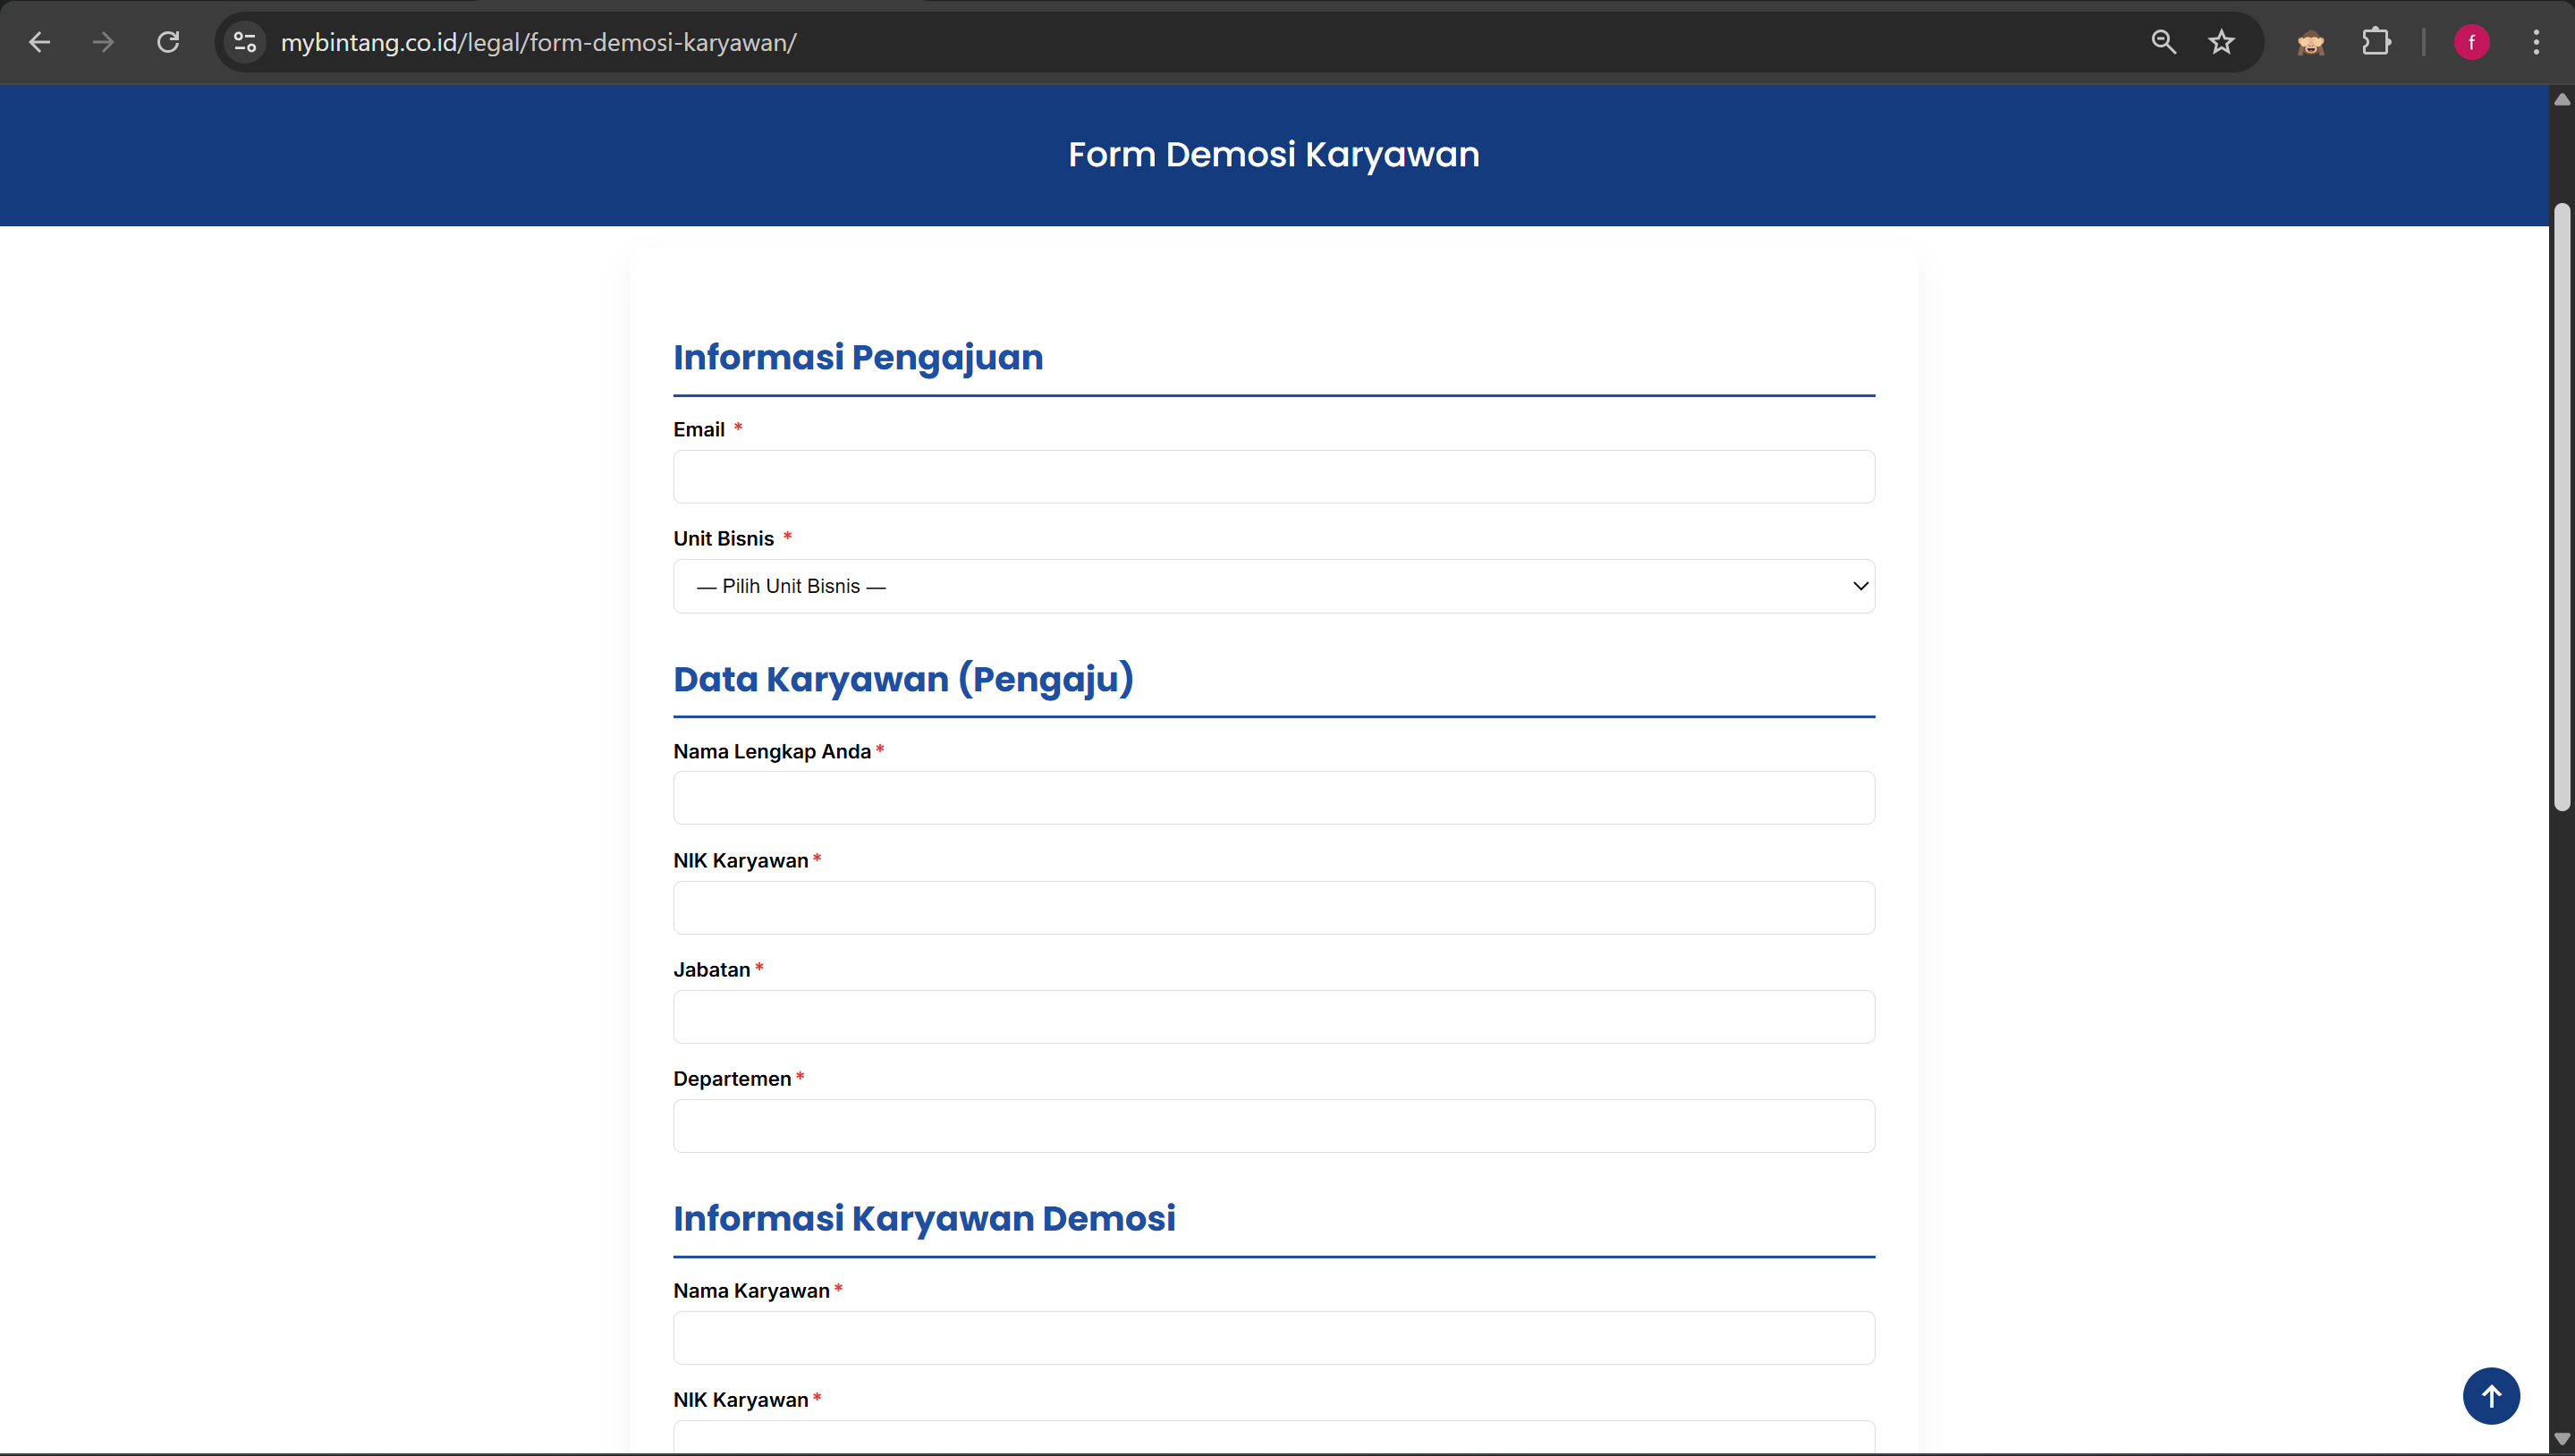Bookmark this page with the star icon
Screen dimensions: 2575x1456
2221,42
